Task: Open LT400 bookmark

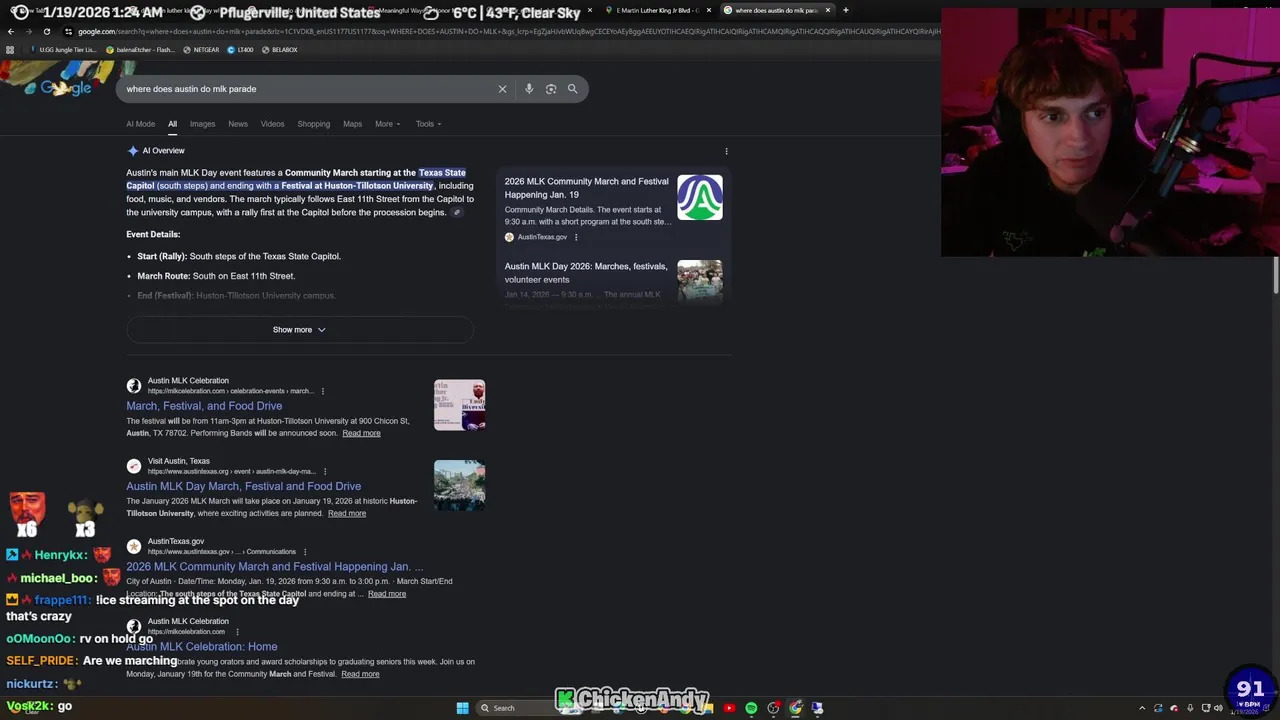Action: tap(240, 50)
